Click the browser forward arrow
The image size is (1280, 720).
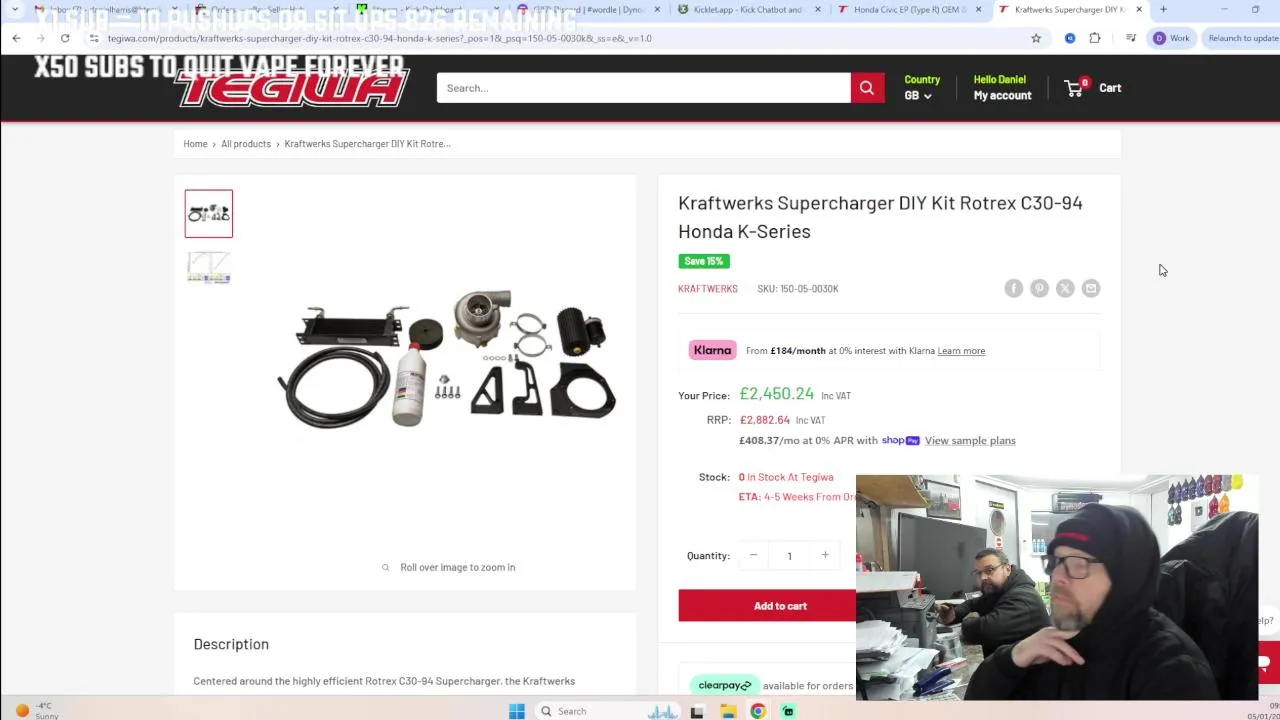coord(40,38)
